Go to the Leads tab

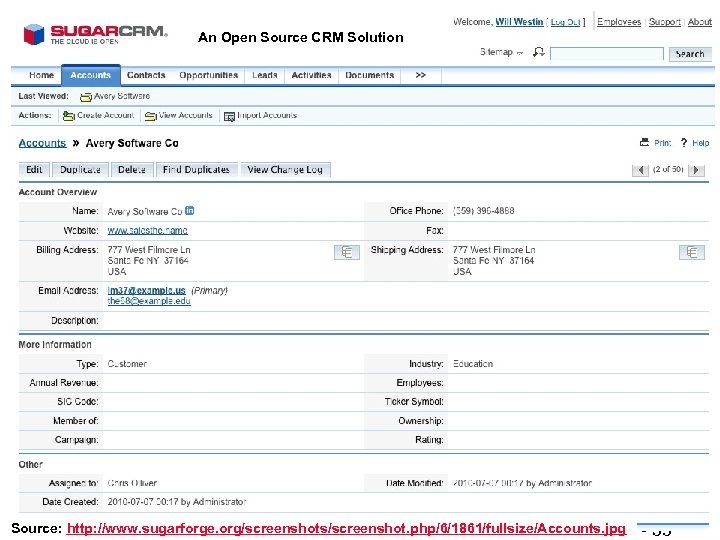pyautogui.click(x=264, y=75)
